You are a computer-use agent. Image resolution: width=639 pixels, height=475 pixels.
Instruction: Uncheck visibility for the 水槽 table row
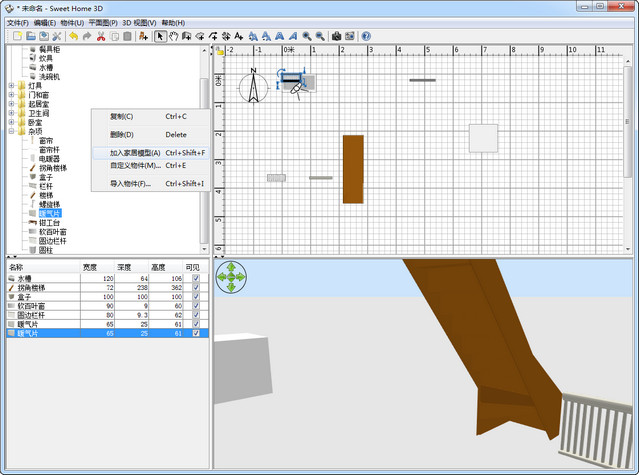196,278
